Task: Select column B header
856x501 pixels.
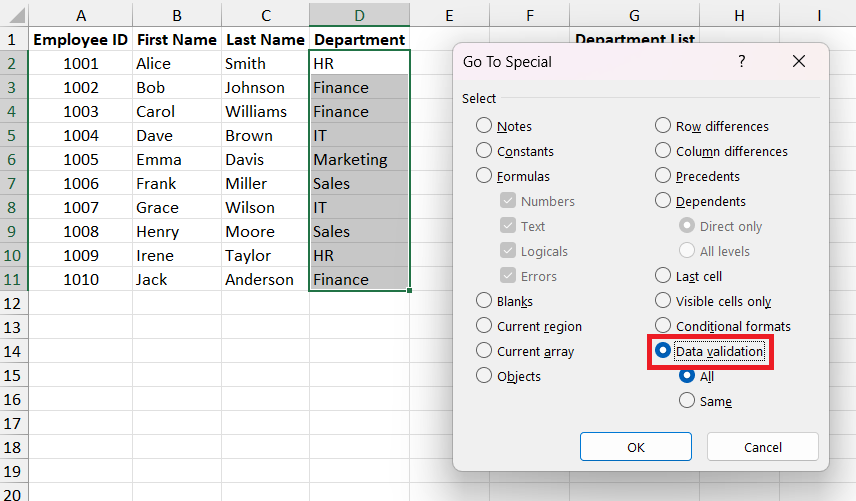Action: tap(177, 15)
